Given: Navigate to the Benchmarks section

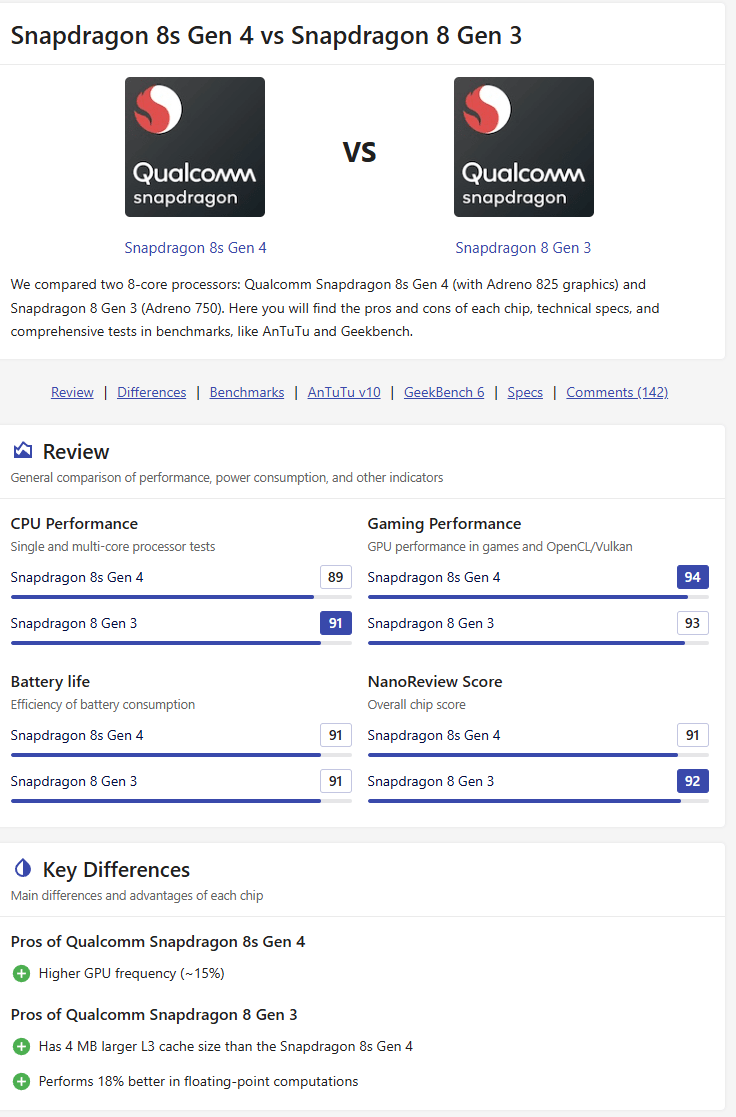Looking at the screenshot, I should point(247,392).
